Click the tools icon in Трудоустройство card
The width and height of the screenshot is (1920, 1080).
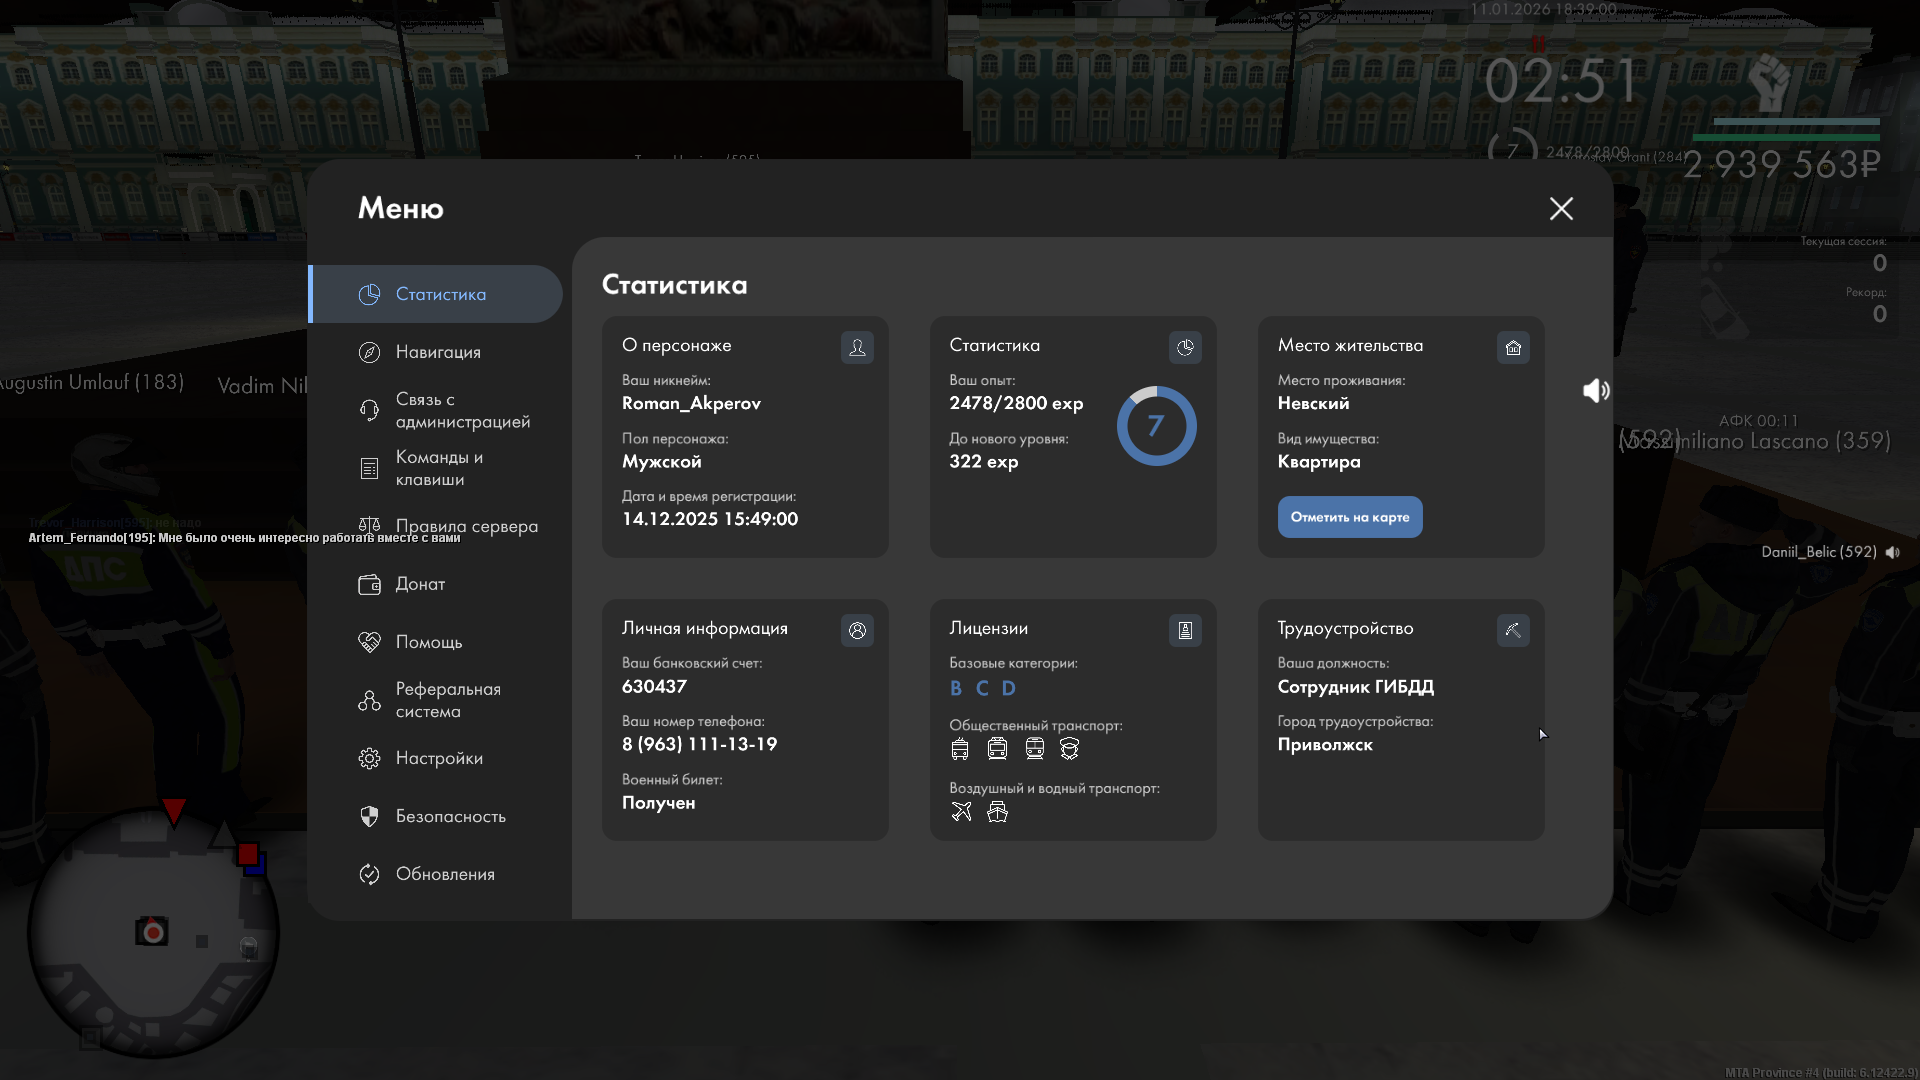point(1513,630)
